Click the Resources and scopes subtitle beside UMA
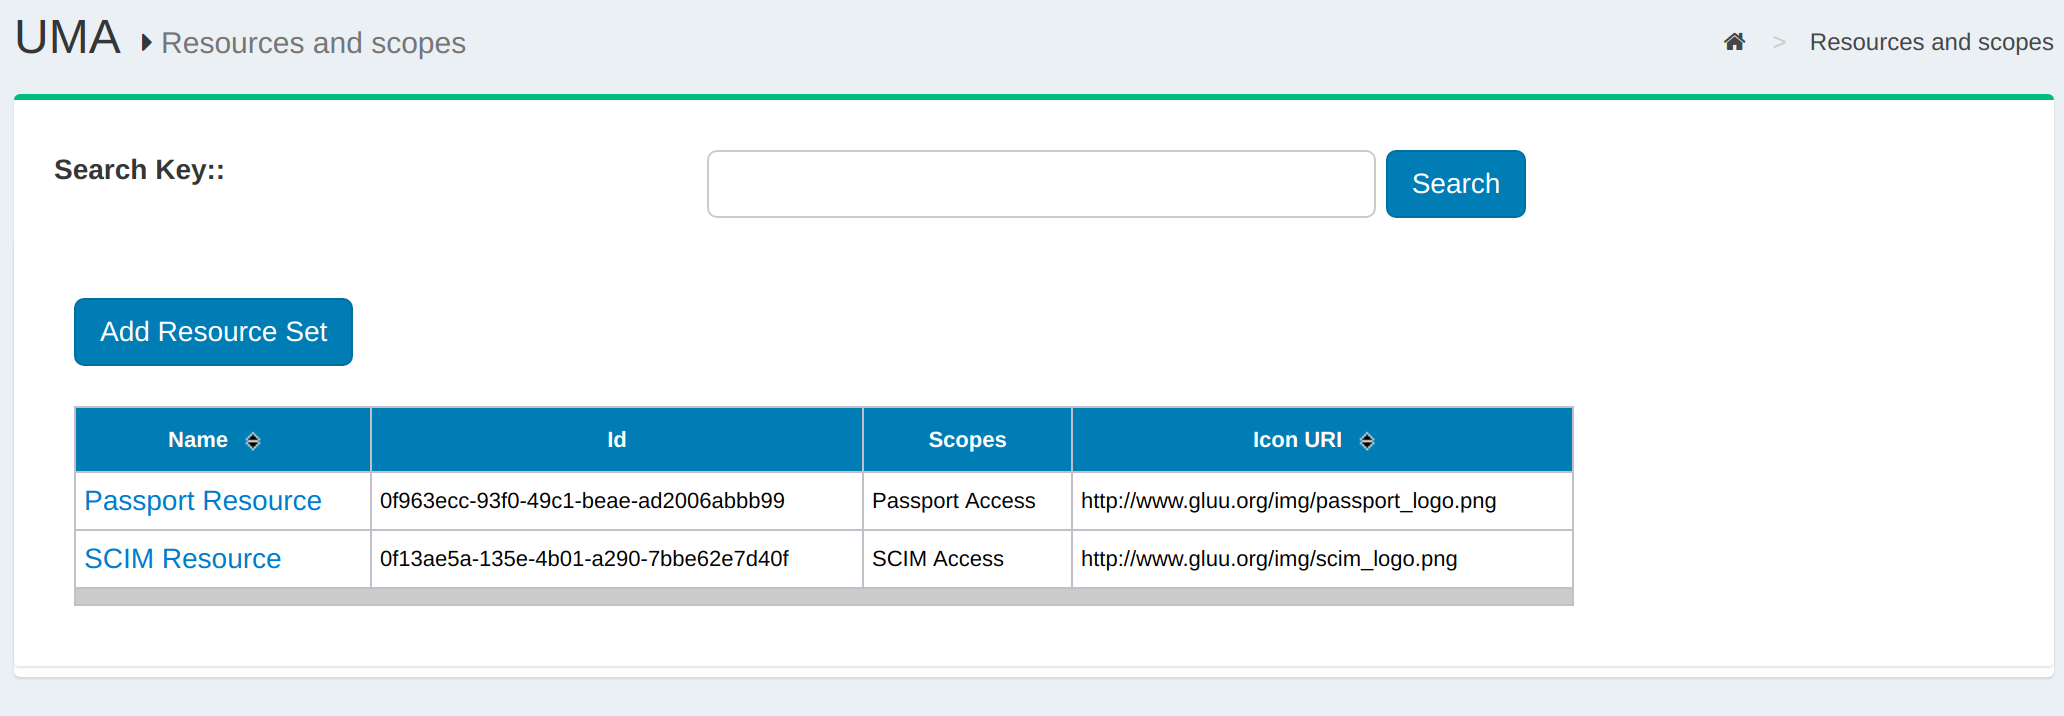Viewport: 2064px width, 716px height. (x=313, y=43)
